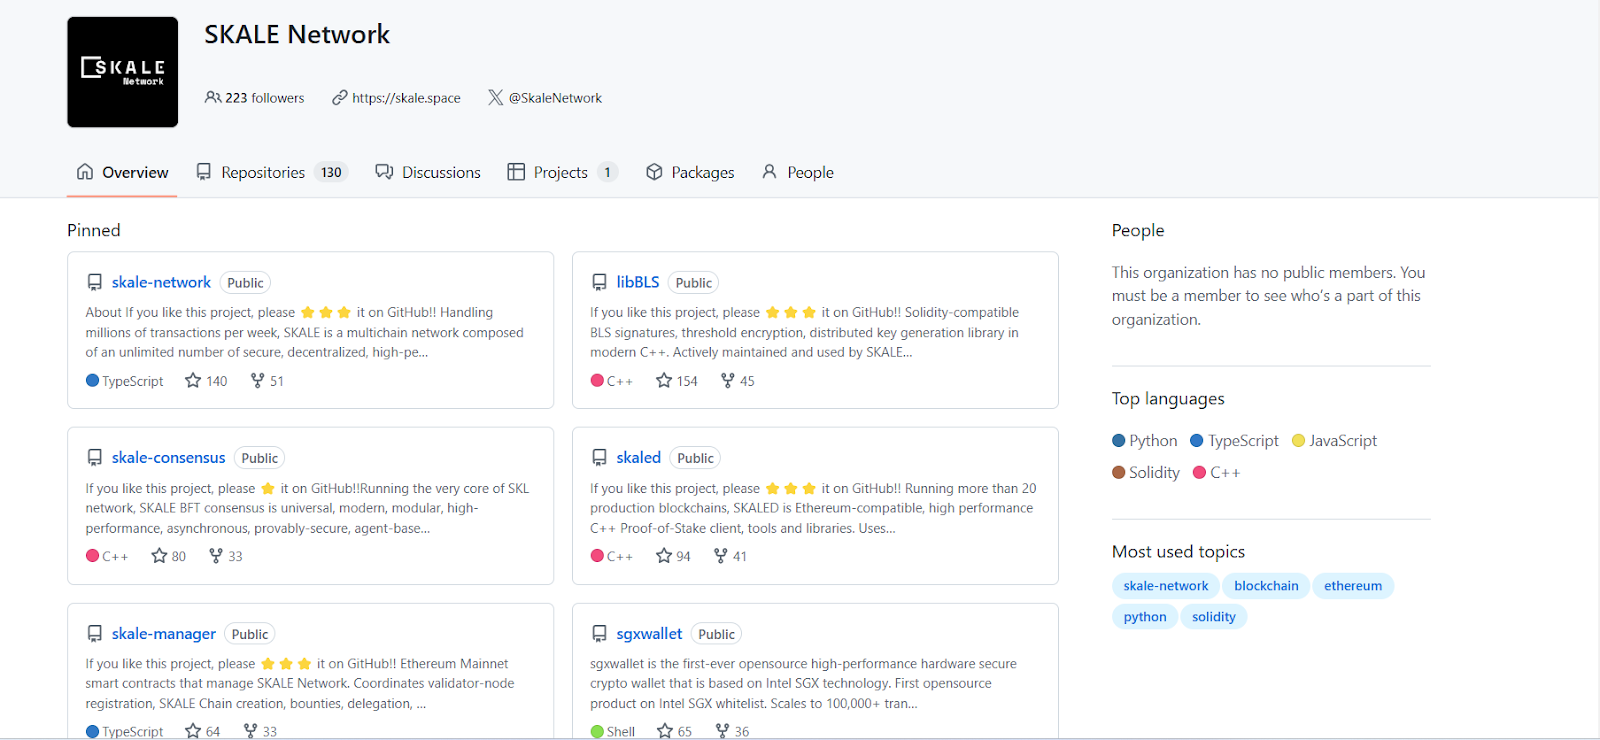Click the Packages cube icon
This screenshot has height=740, width=1600.
[654, 172]
